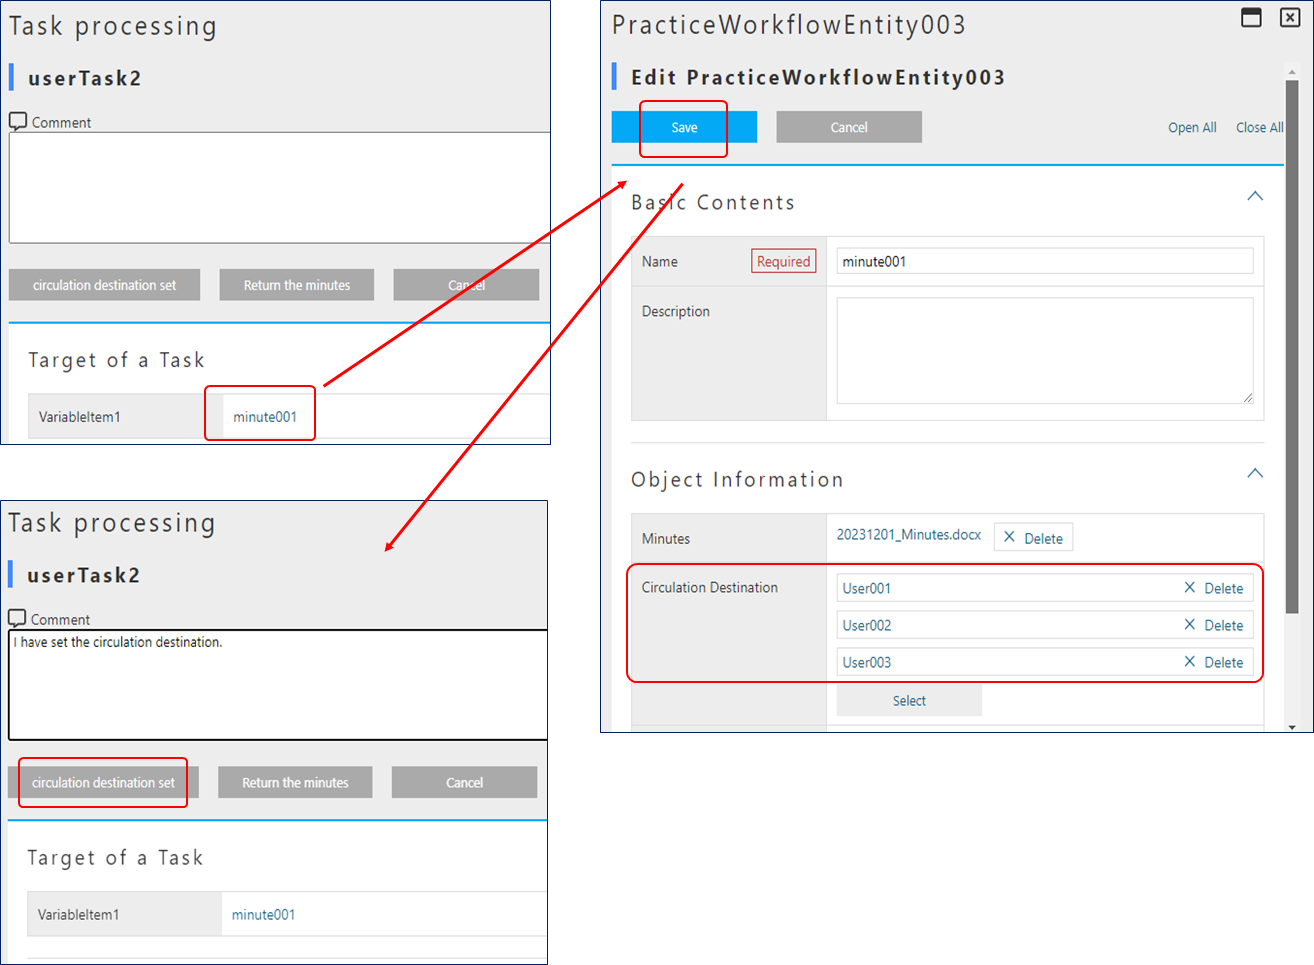Click the 'Circulation Destination' field label
Image resolution: width=1314 pixels, height=965 pixels.
coord(709,587)
